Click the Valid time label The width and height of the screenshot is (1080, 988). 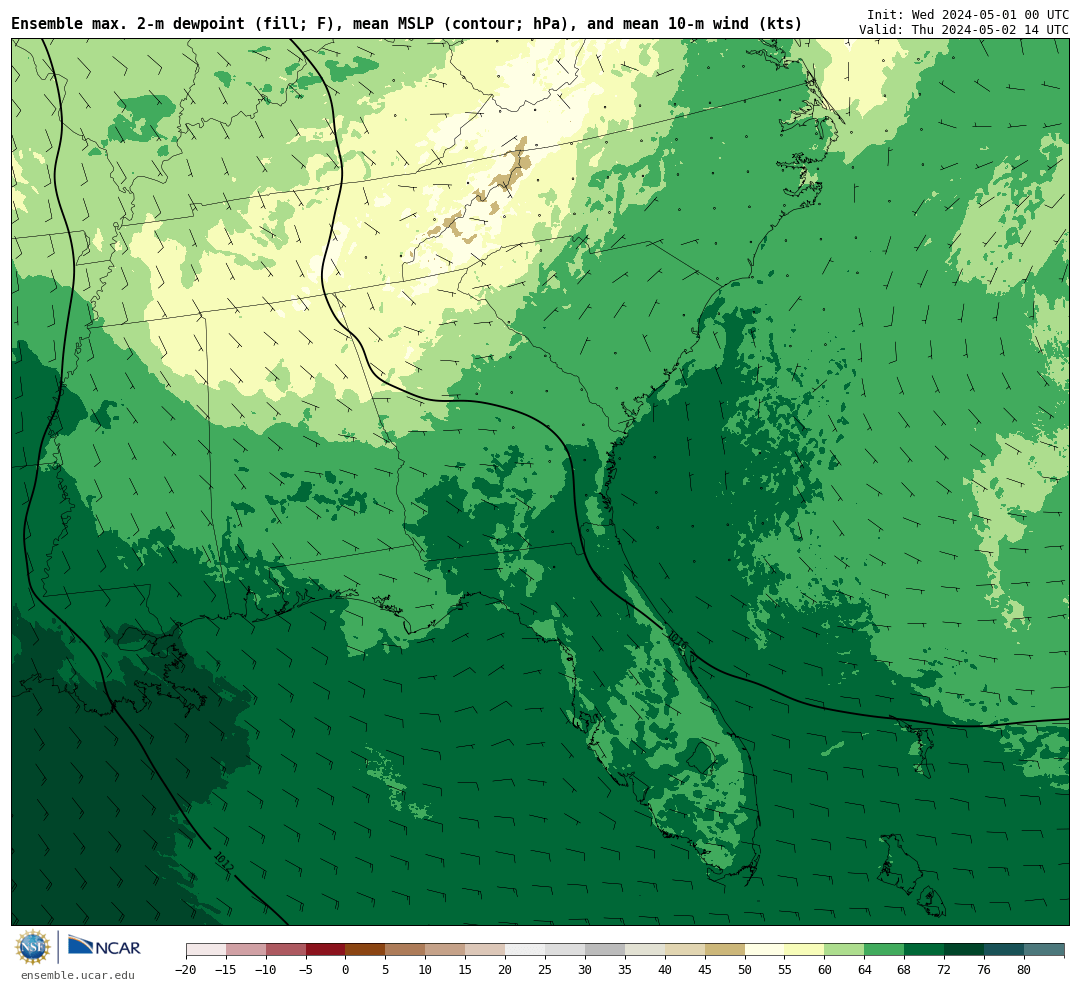[x=964, y=30]
